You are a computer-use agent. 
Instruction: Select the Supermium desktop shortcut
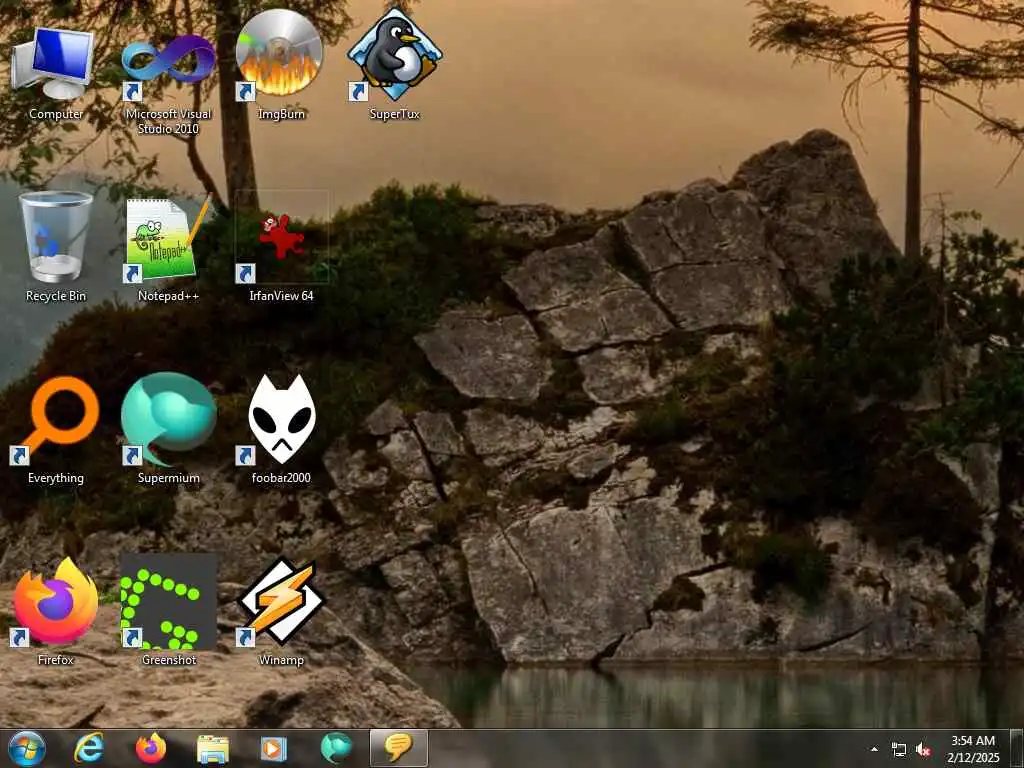[168, 429]
